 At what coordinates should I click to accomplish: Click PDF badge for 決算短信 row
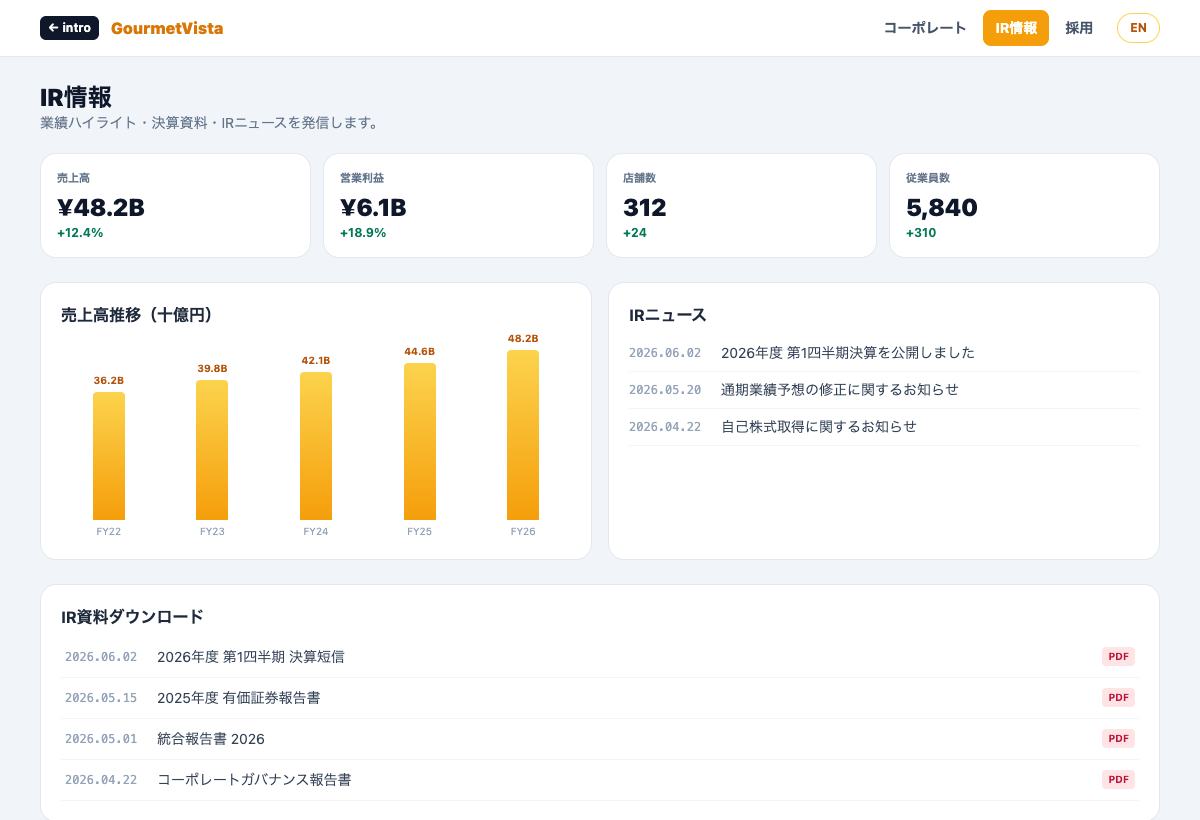point(1118,657)
